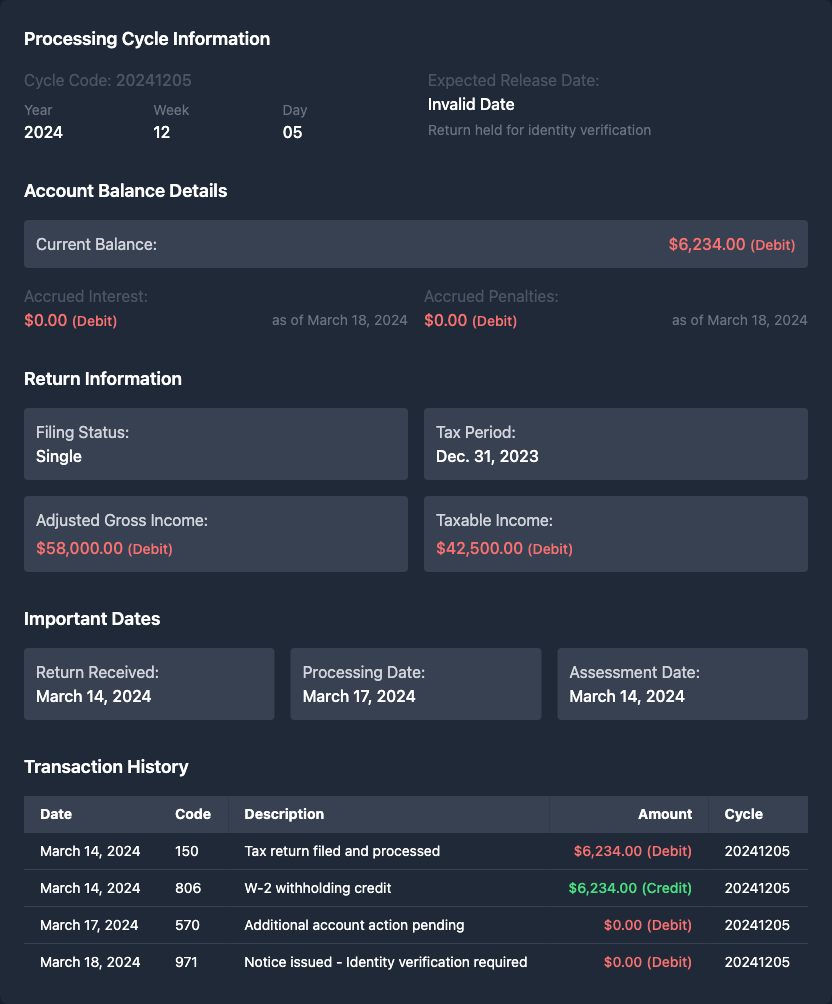Select the Cycle Code 20241205 text
This screenshot has height=1004, width=832.
(x=108, y=80)
